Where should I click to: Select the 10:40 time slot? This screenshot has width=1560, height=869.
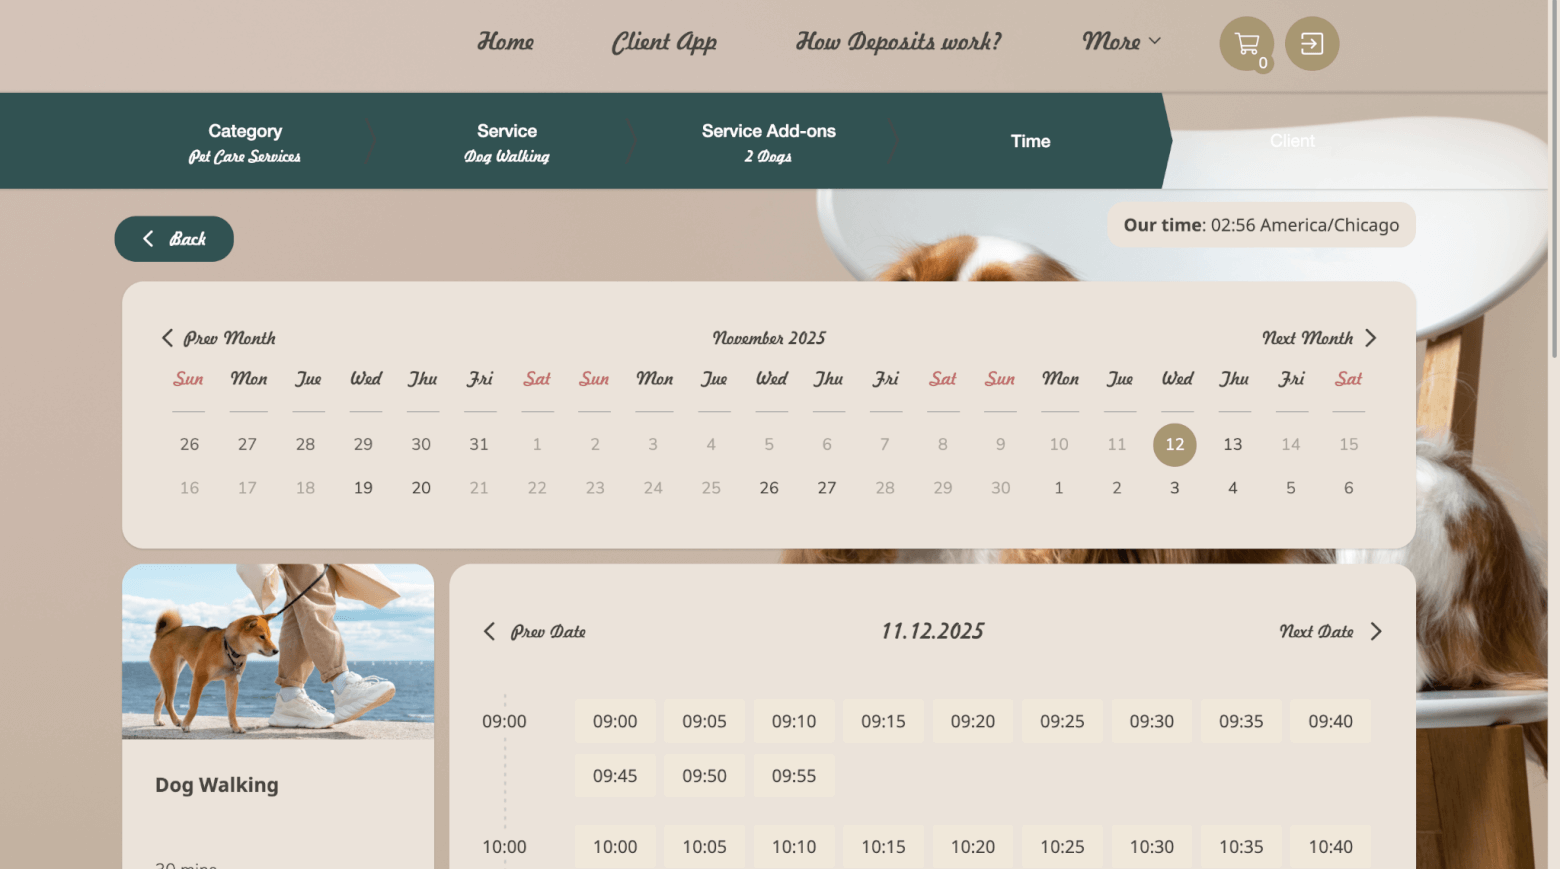(x=1330, y=846)
